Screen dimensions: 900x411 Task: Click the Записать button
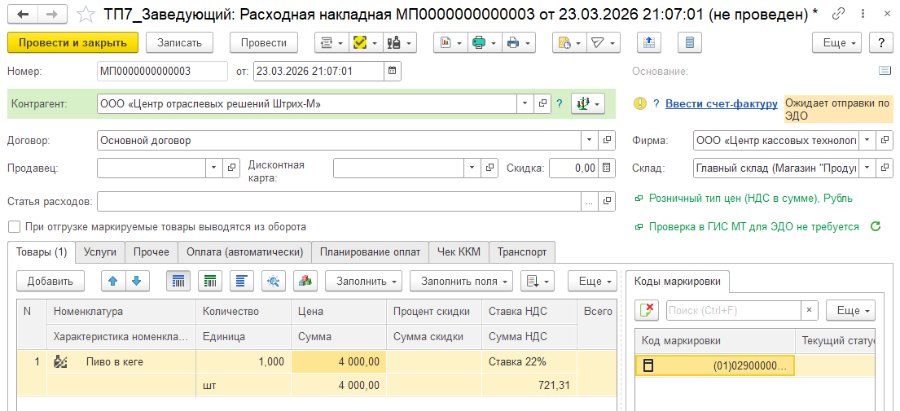point(180,42)
